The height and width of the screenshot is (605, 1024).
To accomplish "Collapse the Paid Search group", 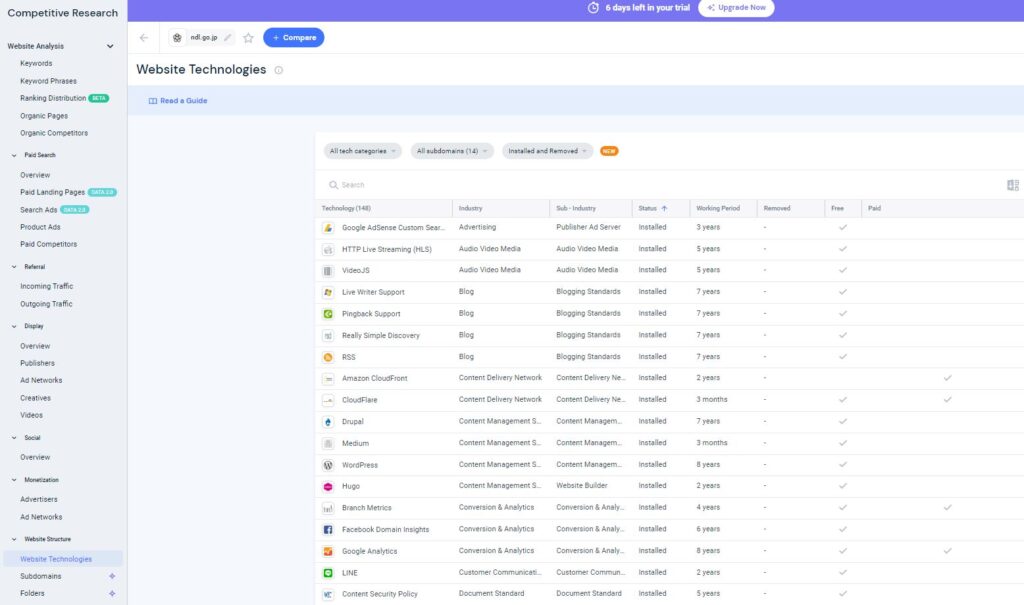I will coord(14,155).
